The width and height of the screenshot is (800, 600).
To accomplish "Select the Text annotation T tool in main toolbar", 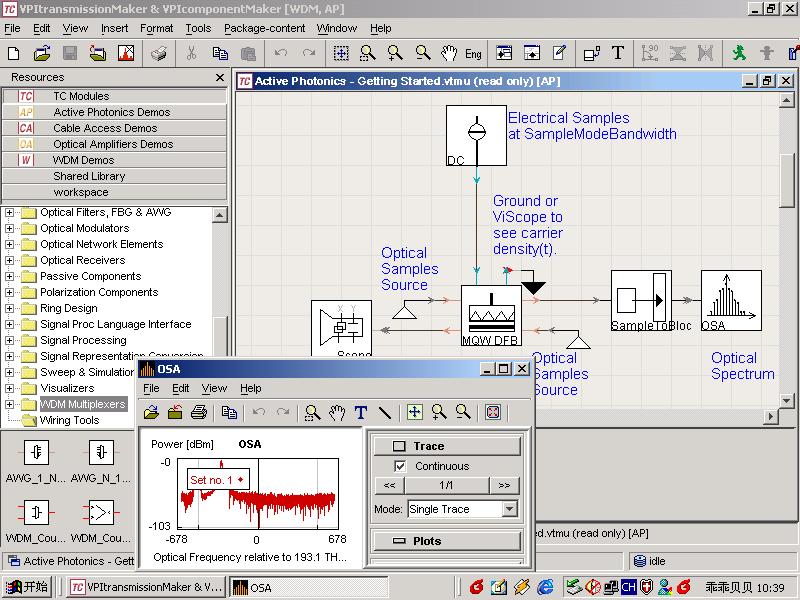I will 618,53.
